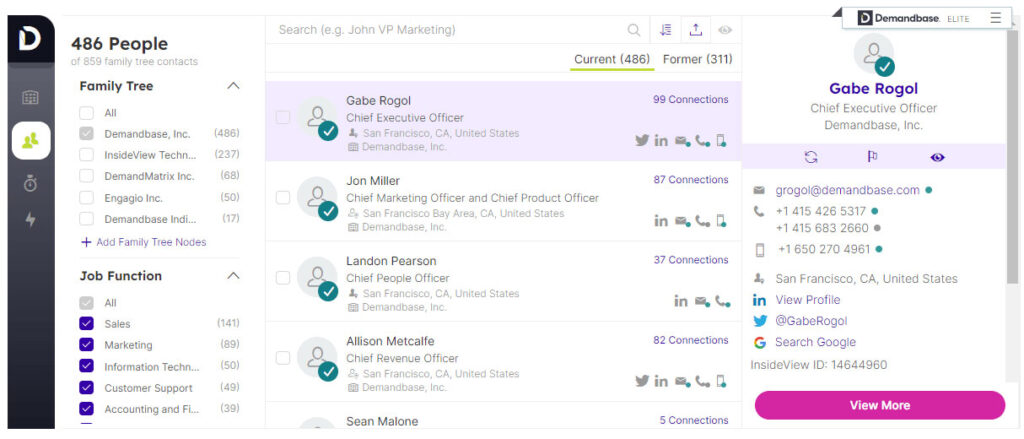Viewport: 1024px width, 439px height.
Task: Collapse the Family Tree section
Action: click(234, 86)
